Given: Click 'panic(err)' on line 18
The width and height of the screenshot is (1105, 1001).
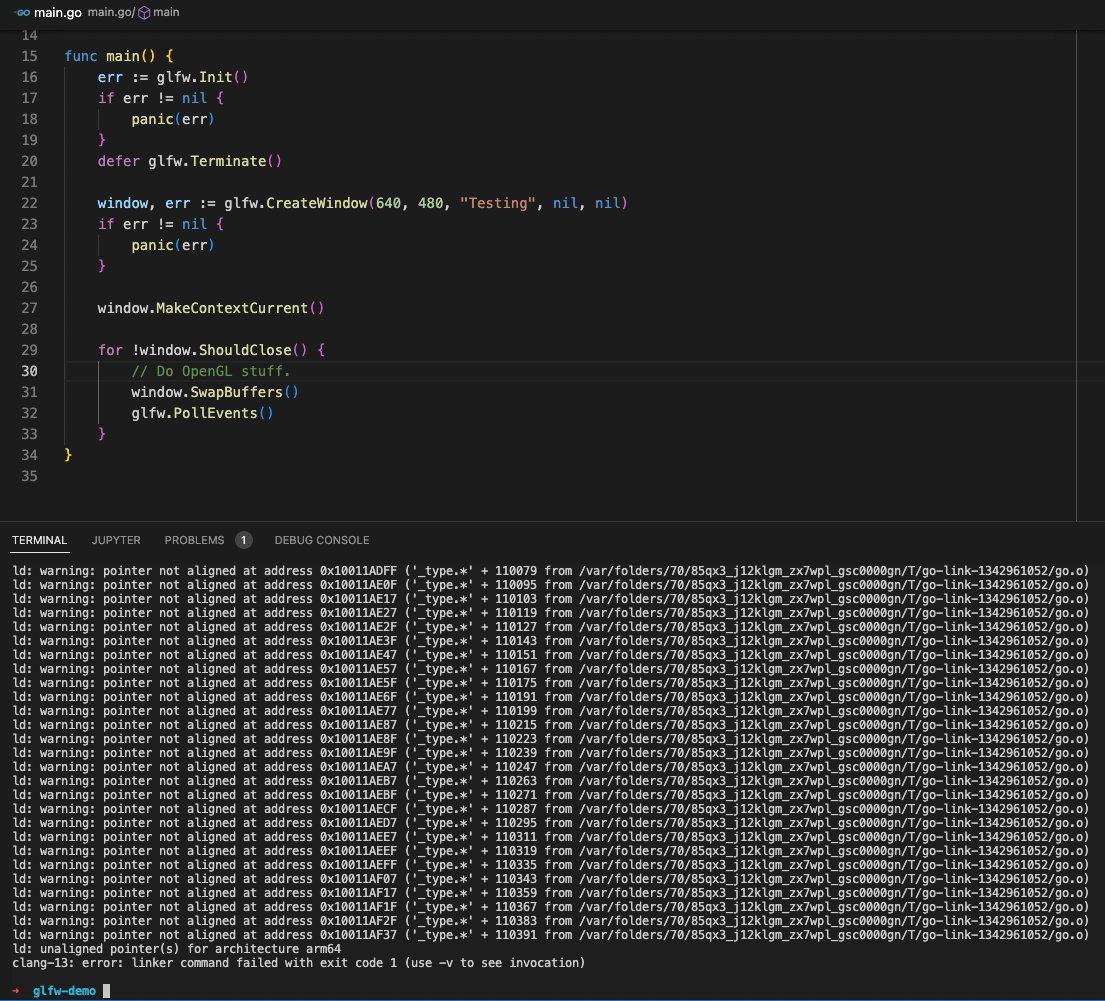Looking at the screenshot, I should point(173,119).
